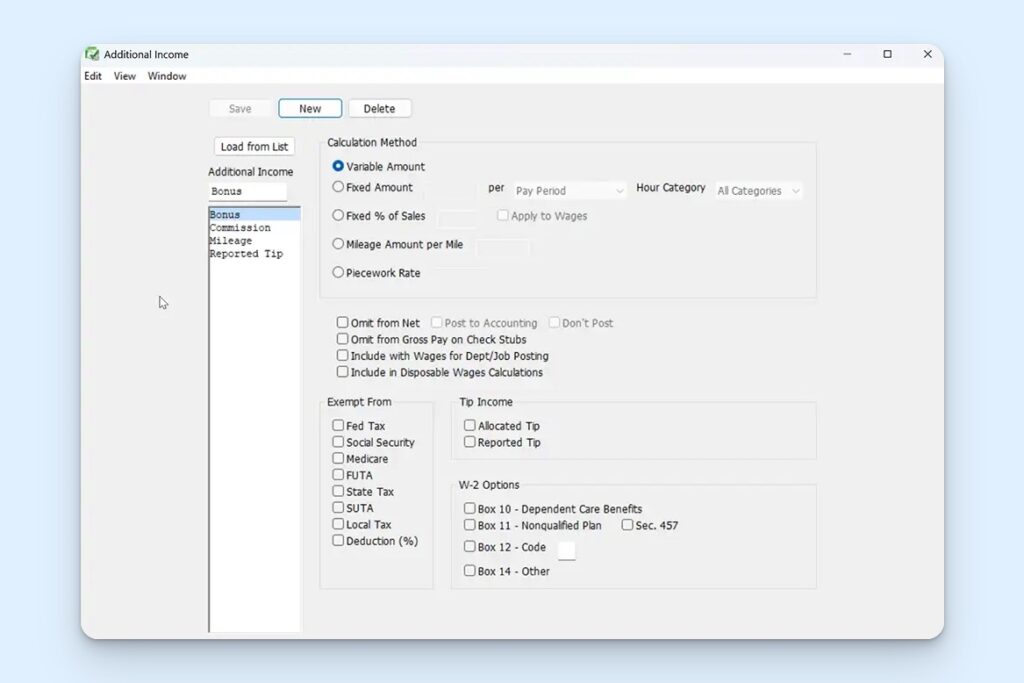The image size is (1024, 683).
Task: Enable Include with Wages for Dept/Job Posting
Action: (342, 355)
